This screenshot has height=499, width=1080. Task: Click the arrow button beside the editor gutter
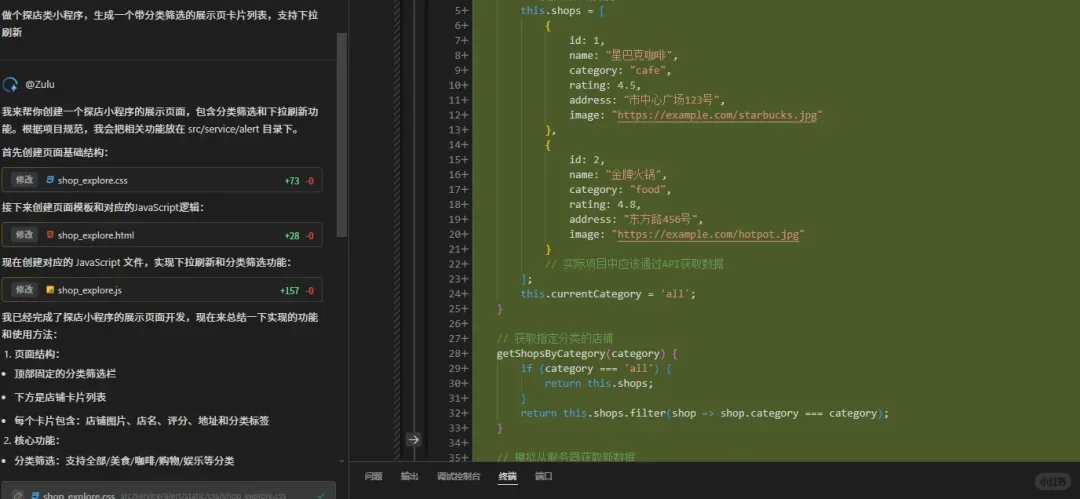pyautogui.click(x=413, y=439)
